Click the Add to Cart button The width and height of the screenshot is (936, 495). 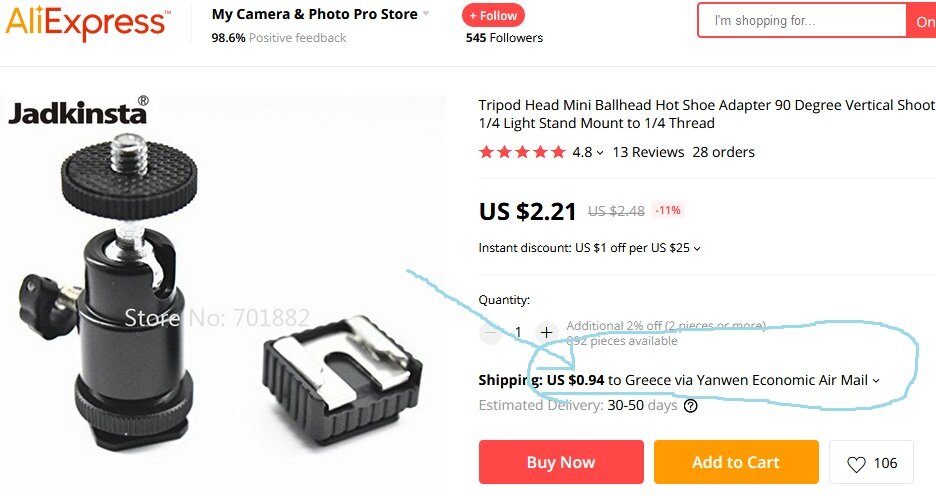pyautogui.click(x=736, y=462)
